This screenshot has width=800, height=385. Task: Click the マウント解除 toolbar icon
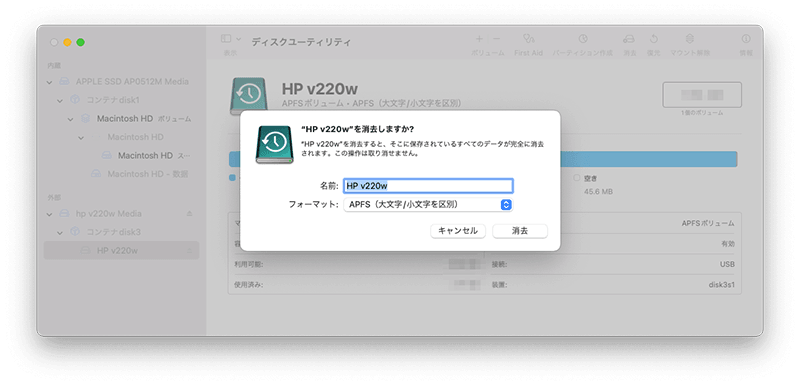(x=690, y=39)
